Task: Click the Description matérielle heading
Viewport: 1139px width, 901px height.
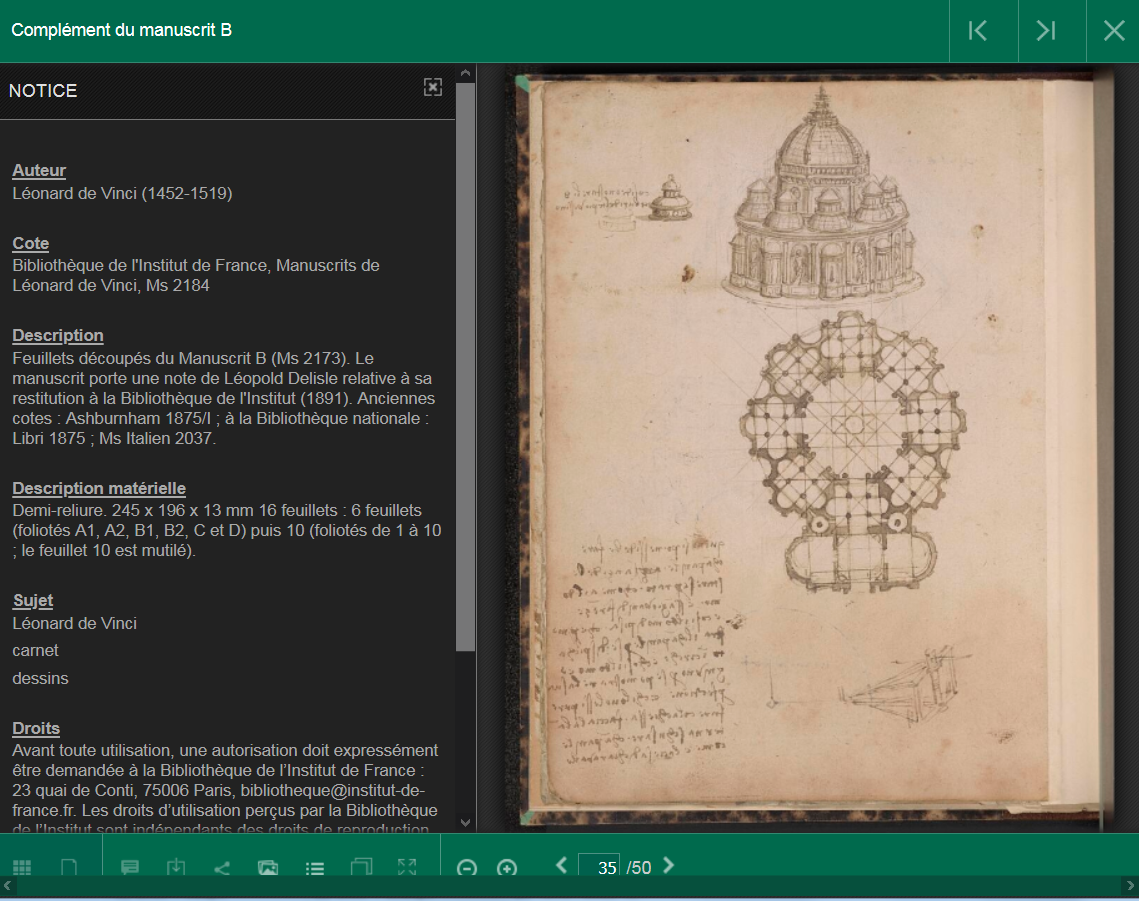Action: [x=99, y=488]
